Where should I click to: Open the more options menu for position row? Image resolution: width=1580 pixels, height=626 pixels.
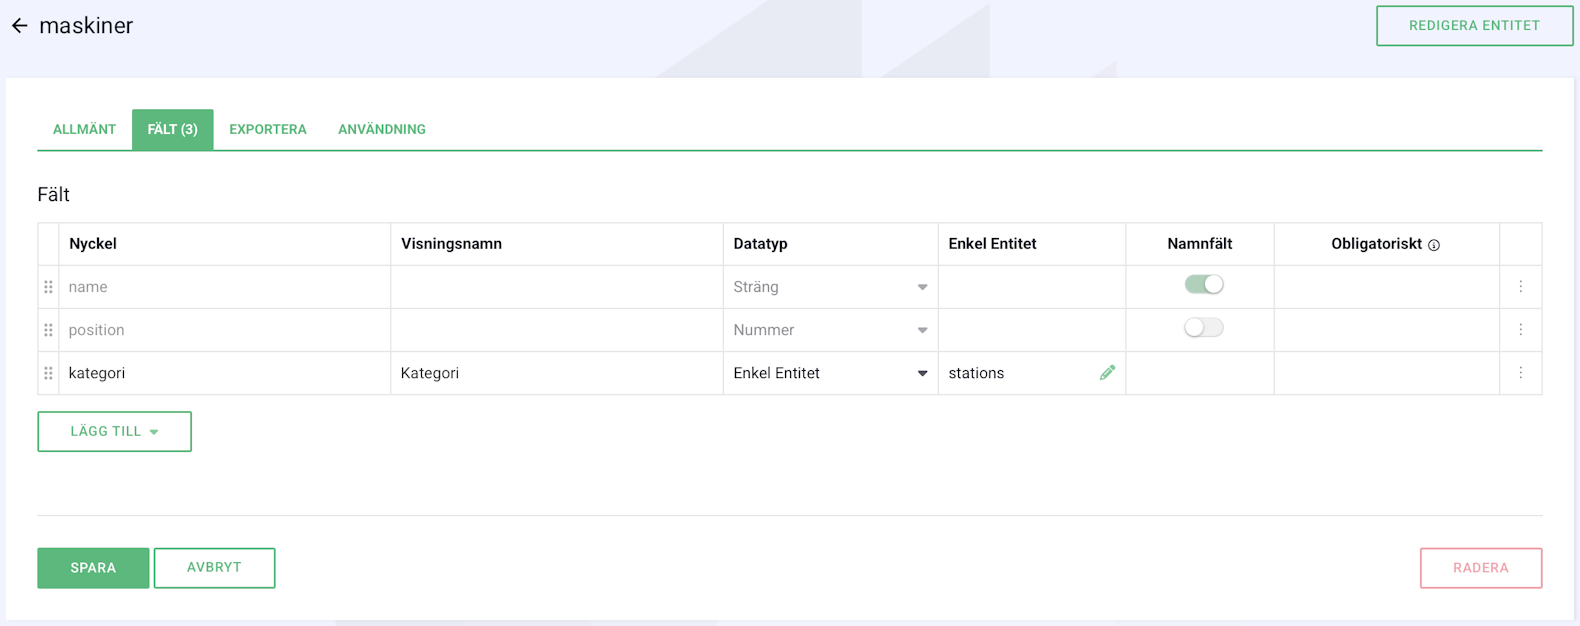(1521, 330)
